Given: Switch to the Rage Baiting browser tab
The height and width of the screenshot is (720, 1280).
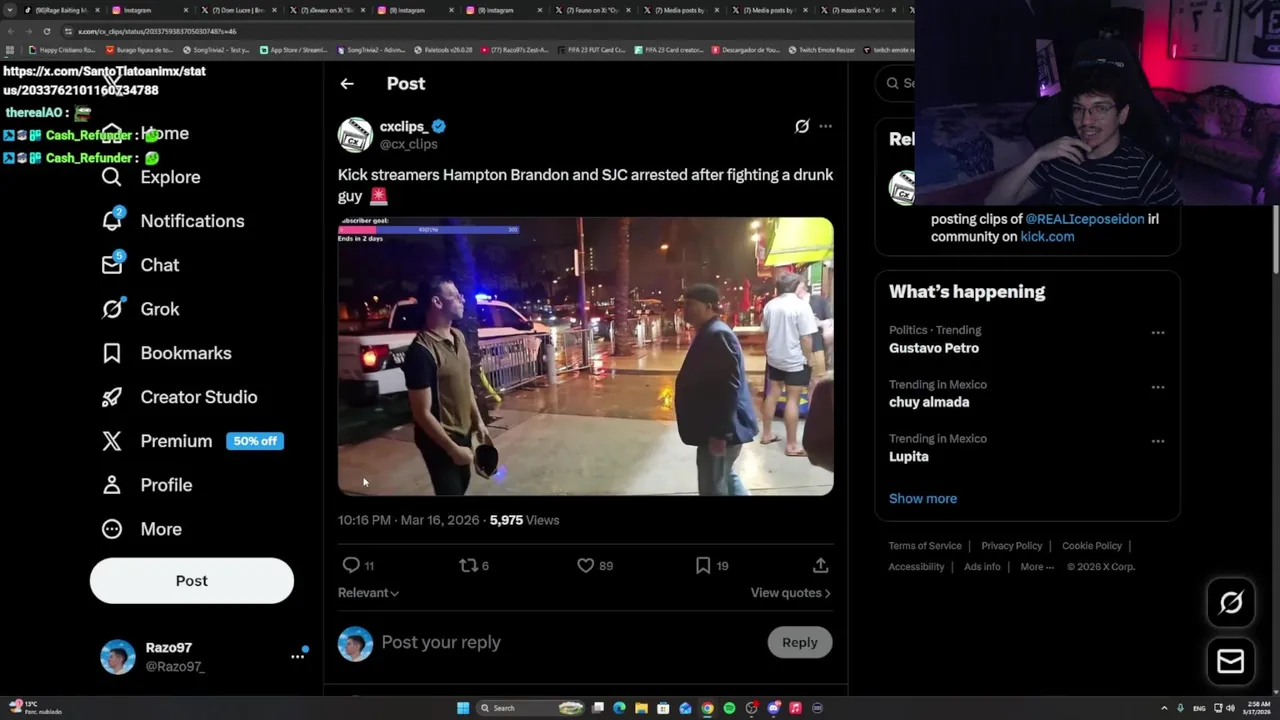Looking at the screenshot, I should 60,10.
